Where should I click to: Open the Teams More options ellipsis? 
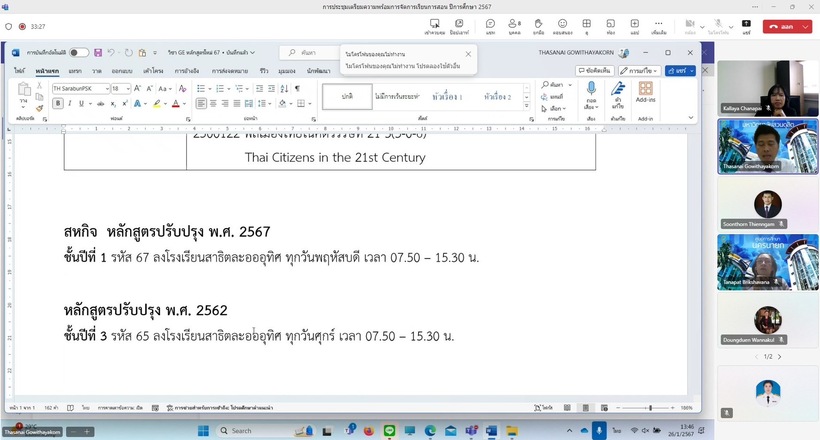click(658, 26)
